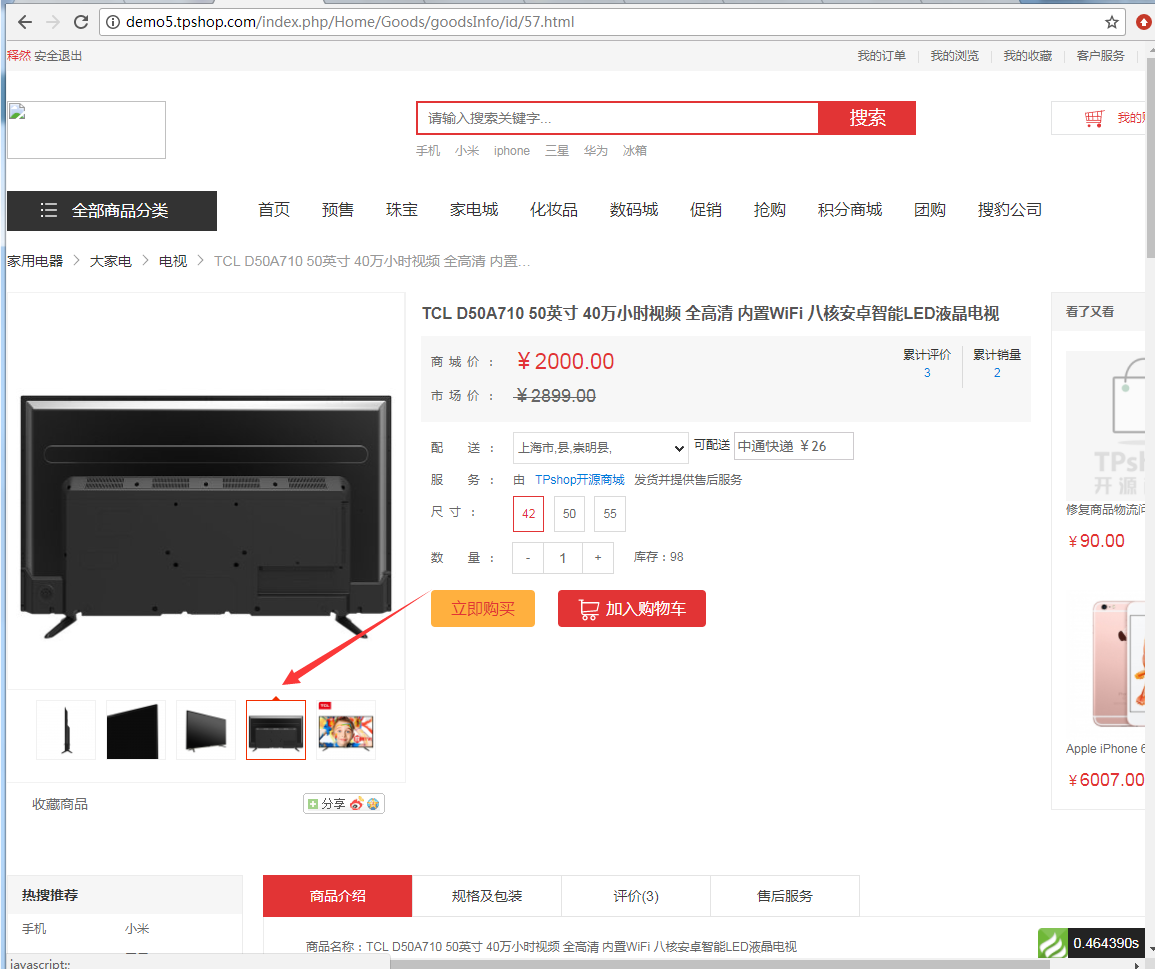Viewport: 1155px width, 969px height.
Task: Click the green plus share icon
Action: [313, 804]
